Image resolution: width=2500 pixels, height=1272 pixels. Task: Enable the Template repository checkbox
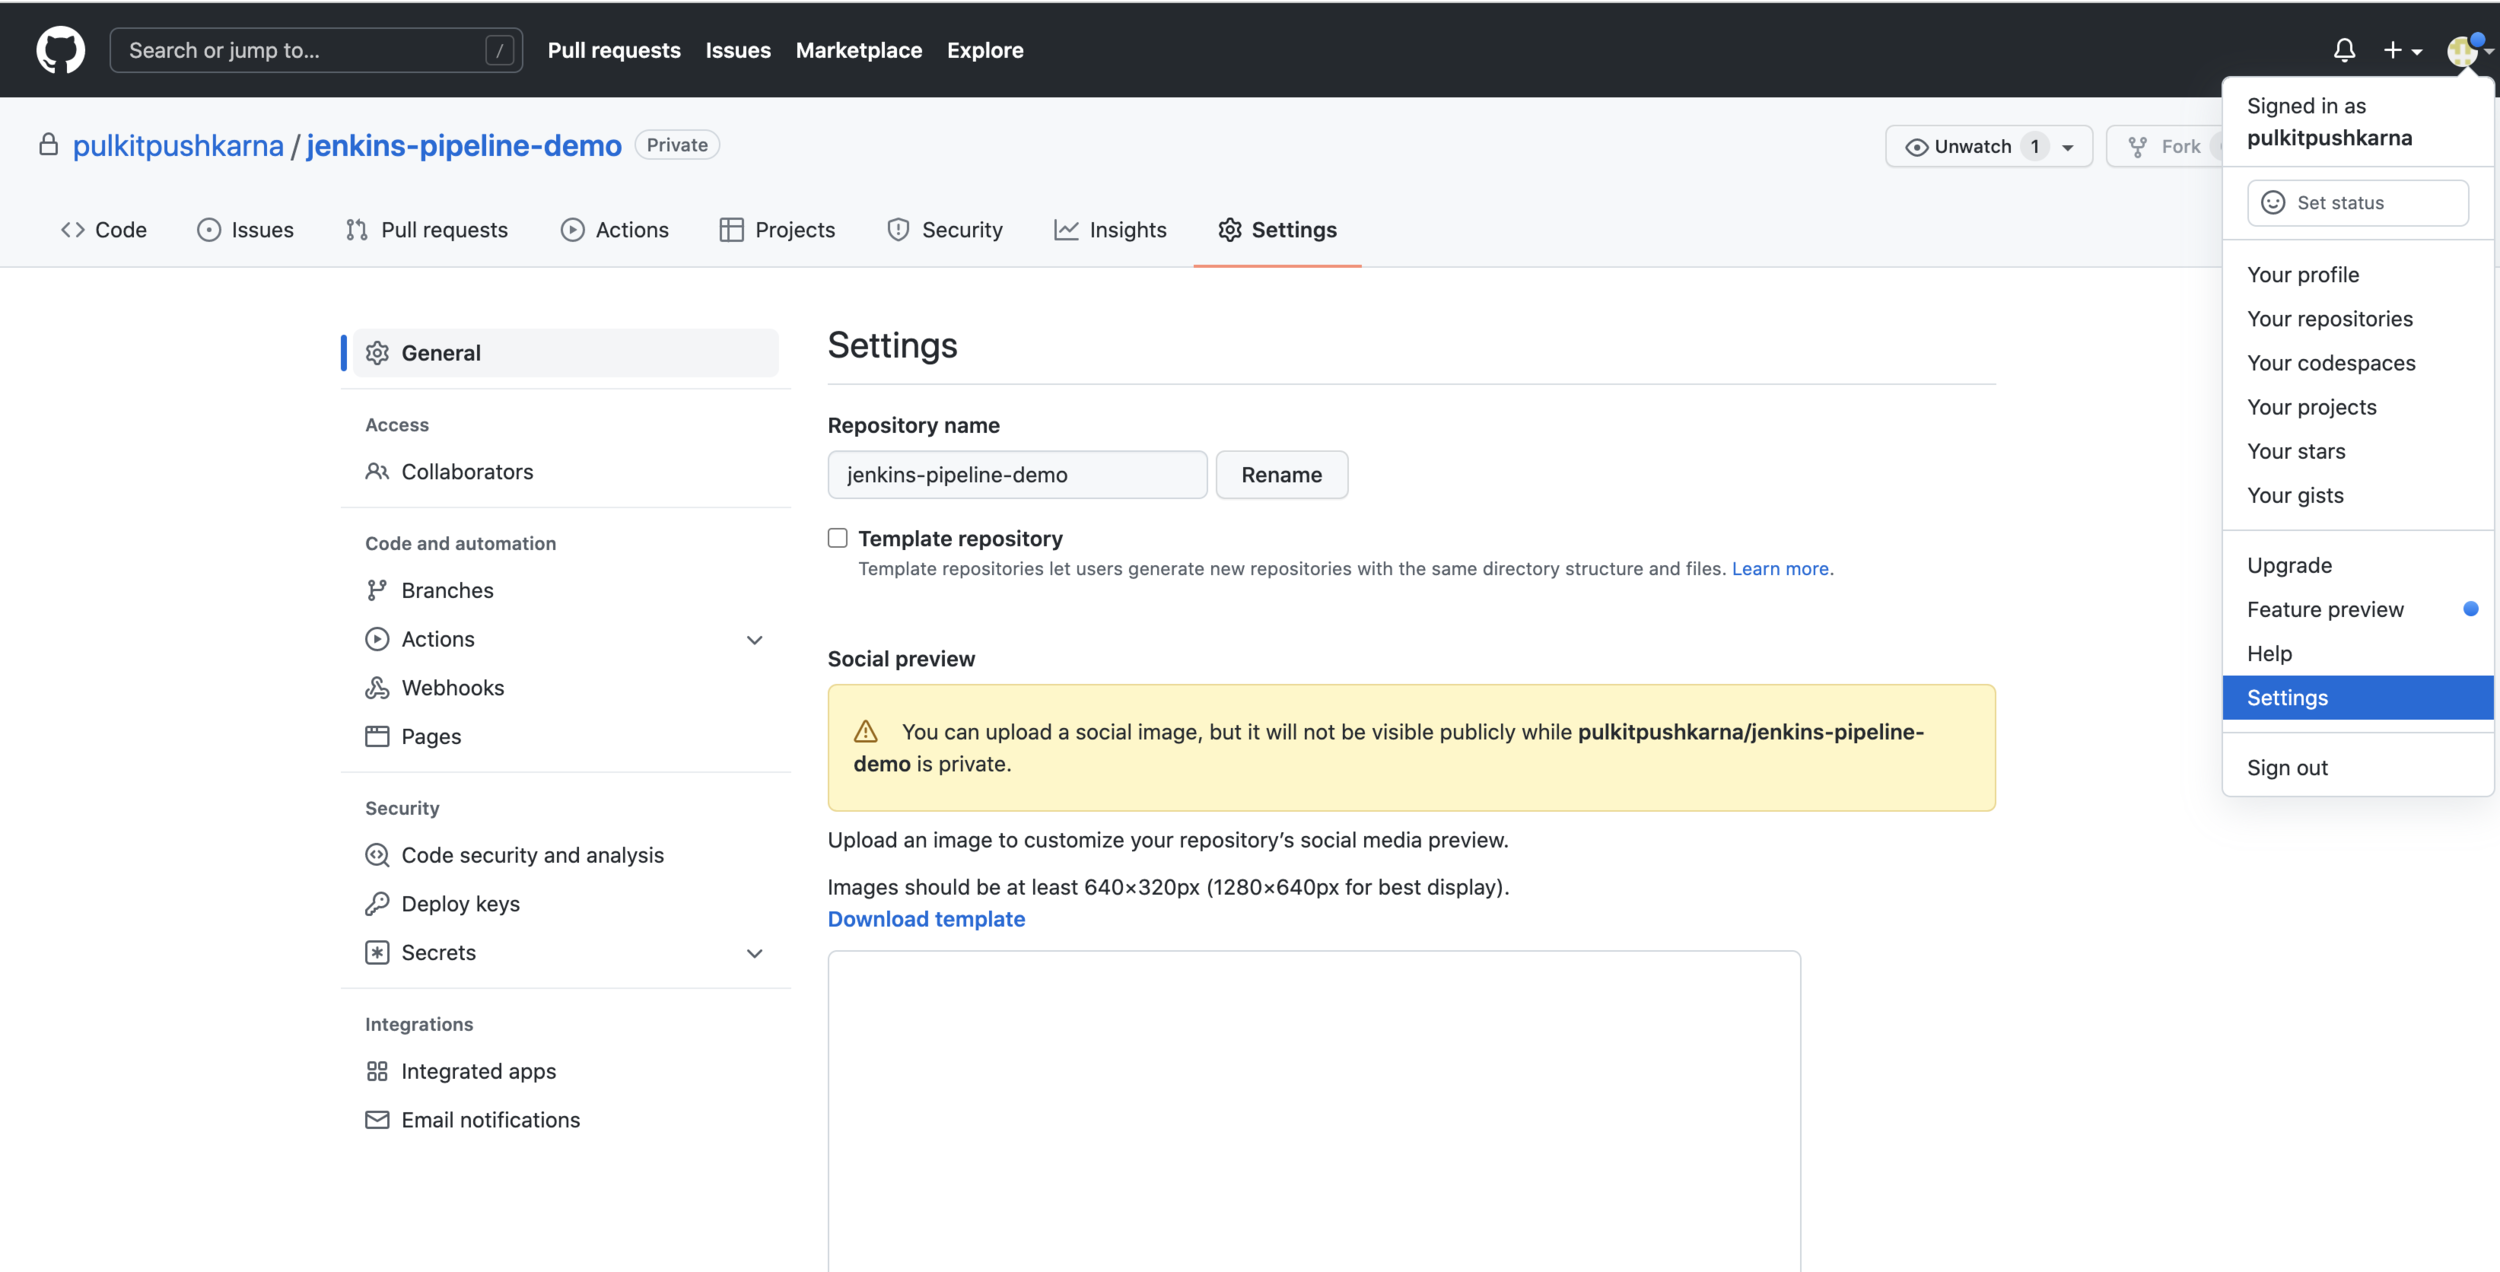point(838,539)
